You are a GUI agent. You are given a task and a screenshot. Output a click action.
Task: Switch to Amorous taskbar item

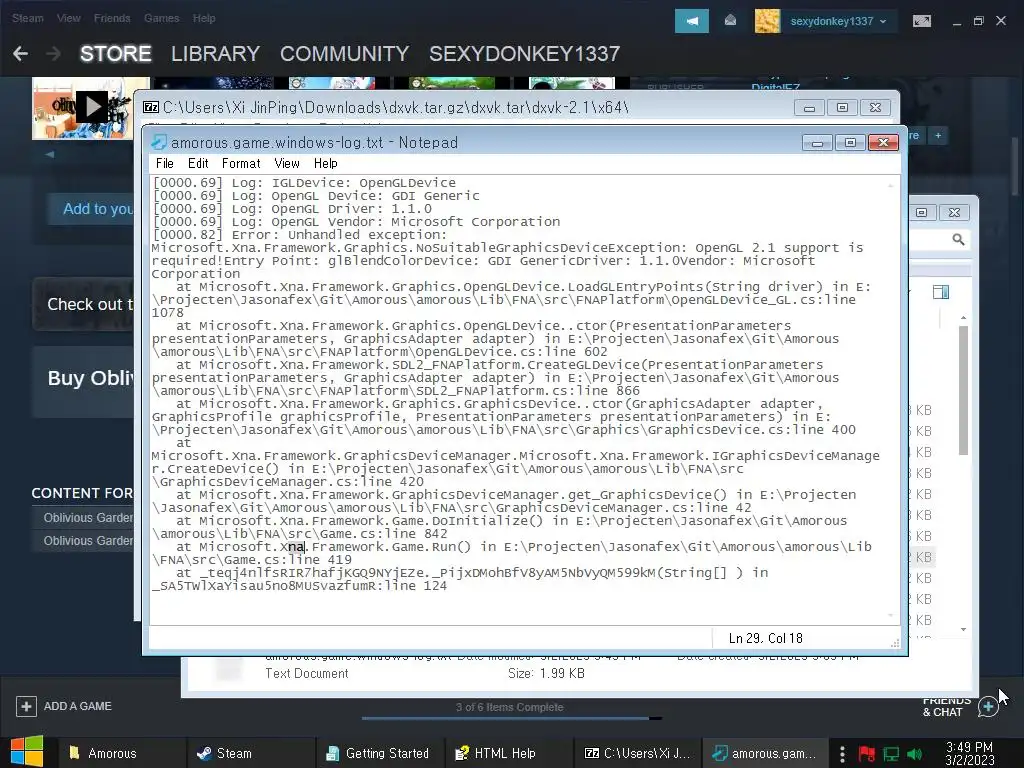[x=121, y=753]
